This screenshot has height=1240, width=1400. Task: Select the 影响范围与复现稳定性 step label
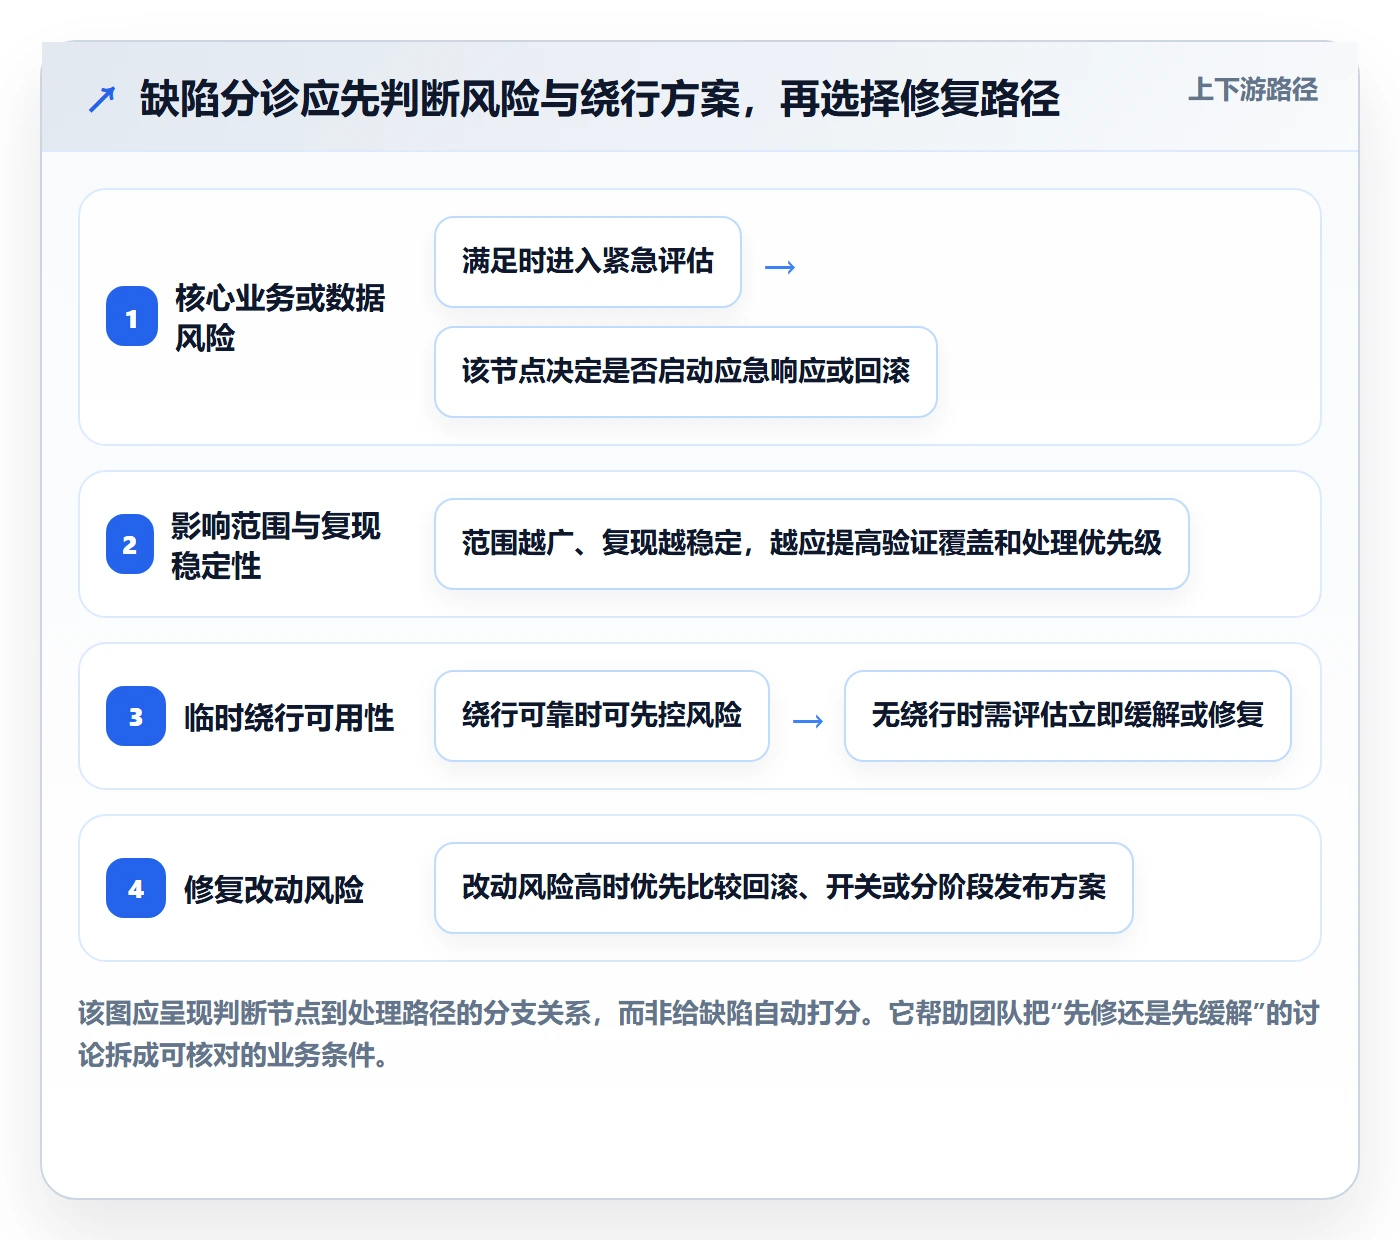[276, 544]
